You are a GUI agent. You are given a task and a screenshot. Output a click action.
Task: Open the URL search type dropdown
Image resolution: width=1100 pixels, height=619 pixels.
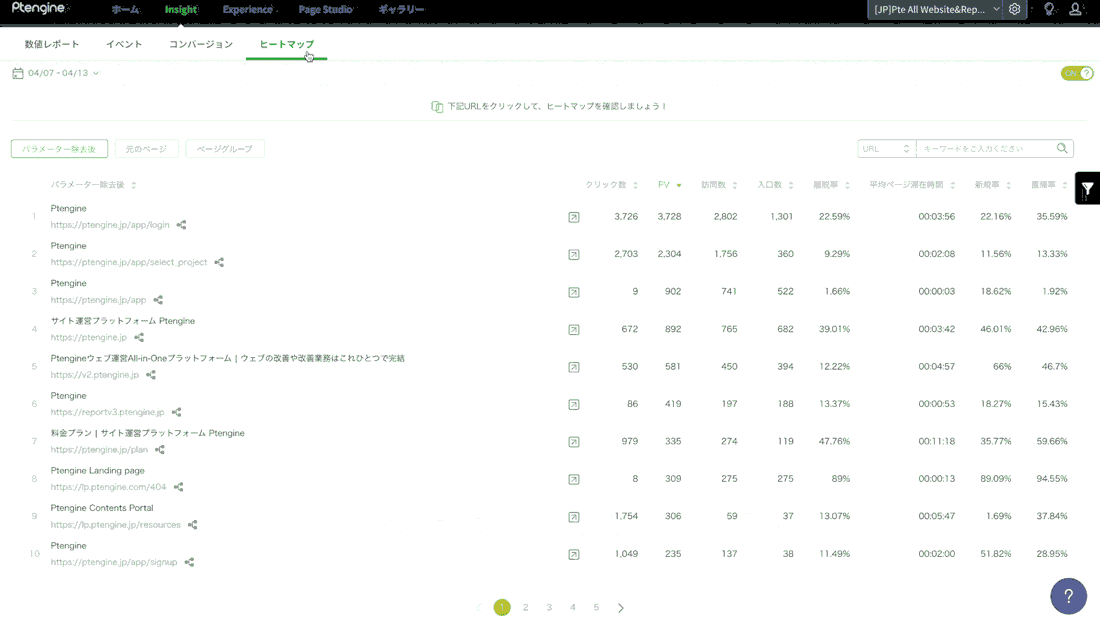pos(886,149)
